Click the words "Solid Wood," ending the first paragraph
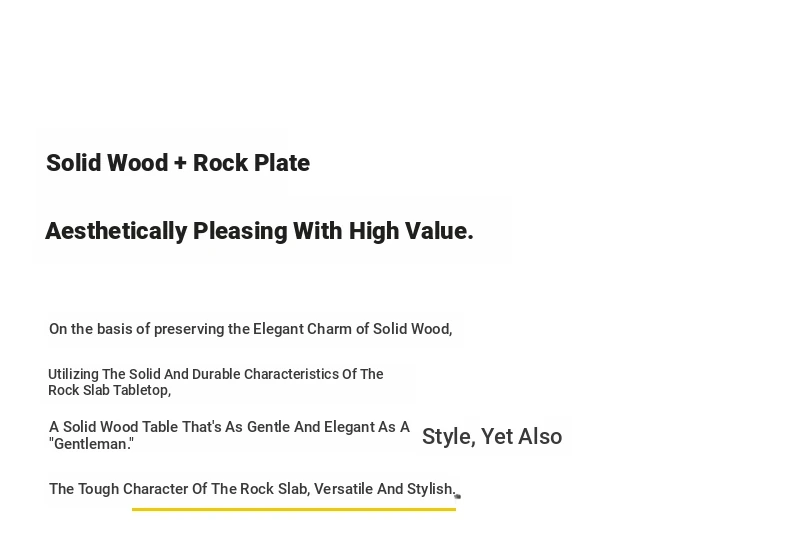Screen dimensions: 790x536 coord(413,329)
